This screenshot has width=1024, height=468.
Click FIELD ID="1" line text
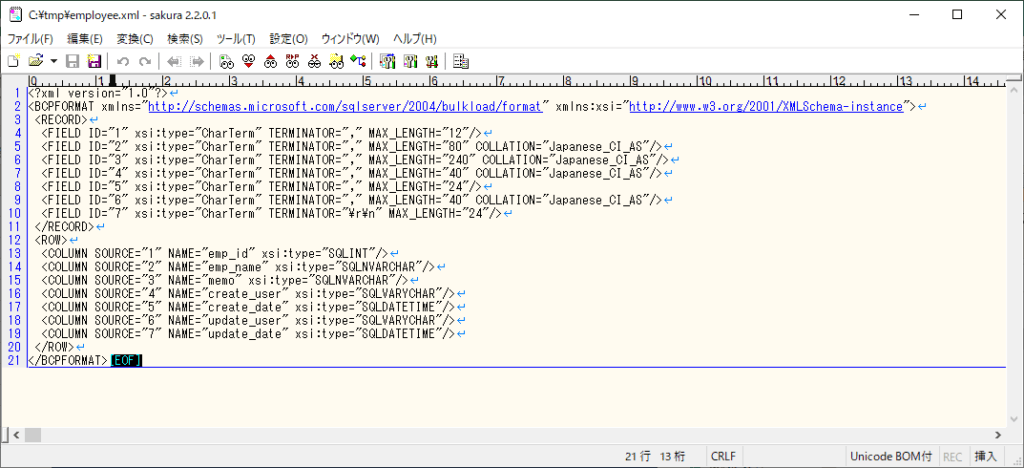pos(261,133)
